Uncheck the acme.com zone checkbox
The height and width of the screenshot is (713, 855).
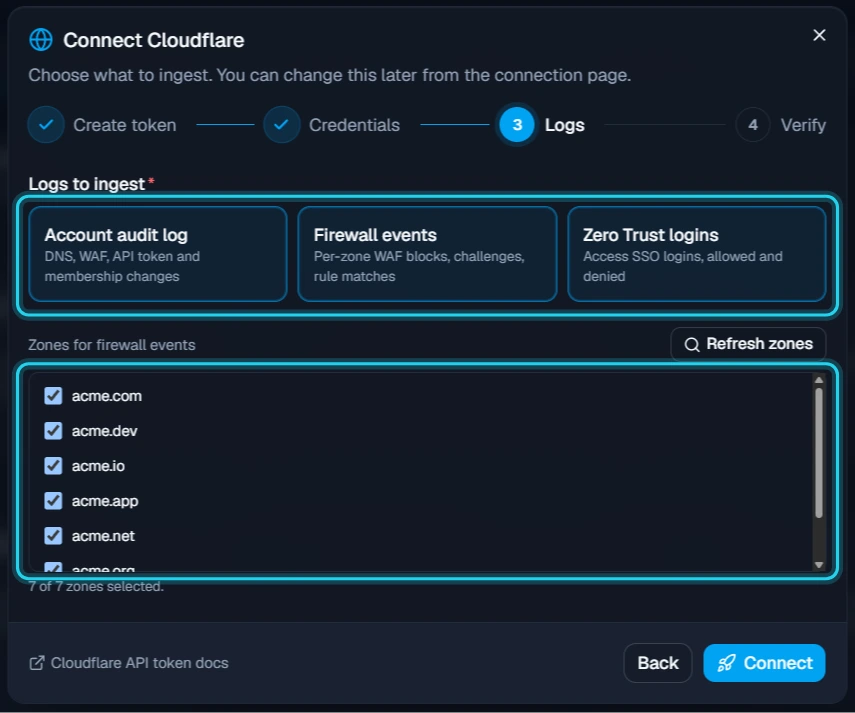pyautogui.click(x=53, y=396)
